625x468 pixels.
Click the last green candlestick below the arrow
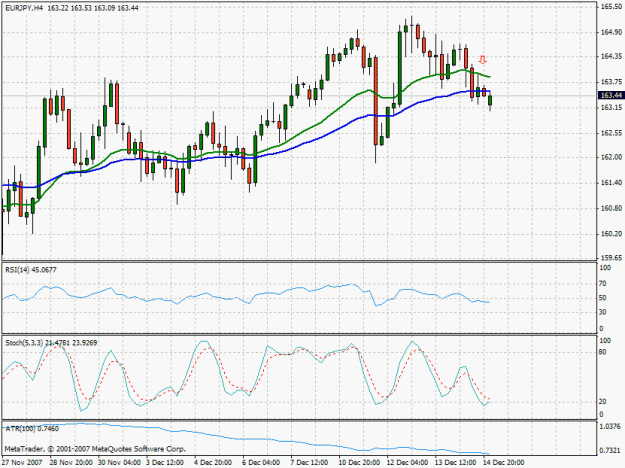(x=490, y=101)
